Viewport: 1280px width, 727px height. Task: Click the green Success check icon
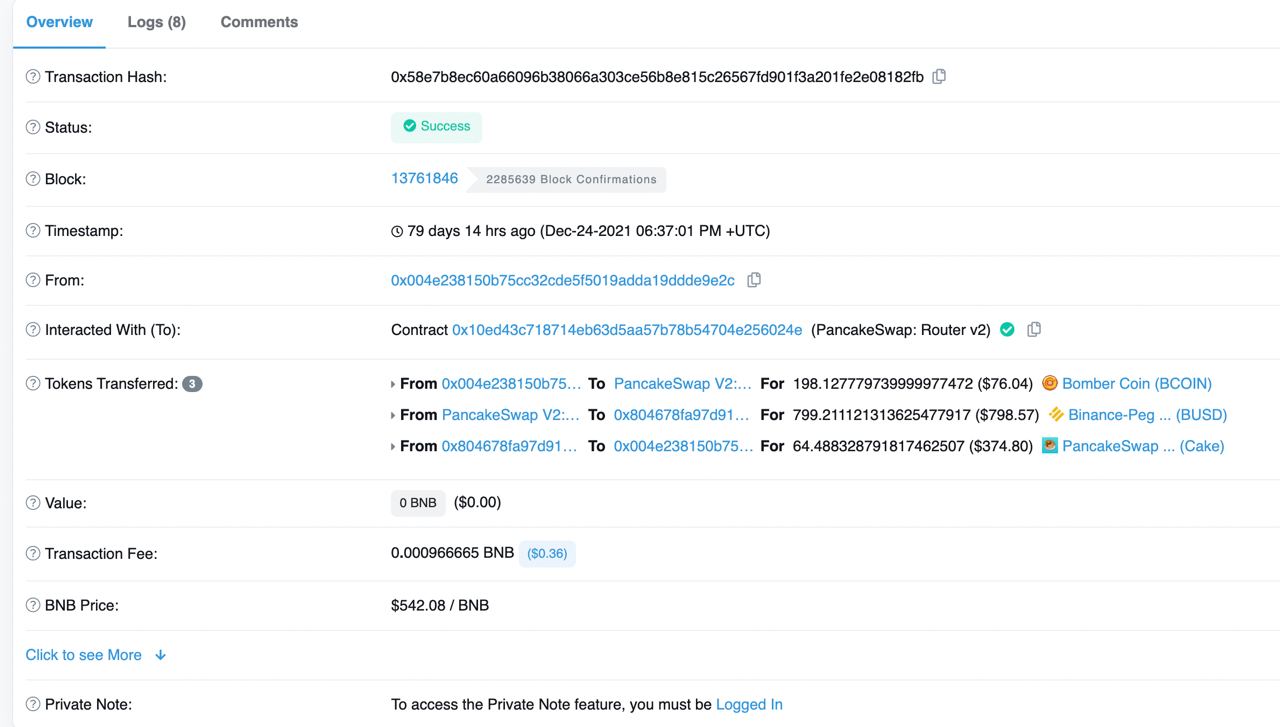pyautogui.click(x=410, y=126)
